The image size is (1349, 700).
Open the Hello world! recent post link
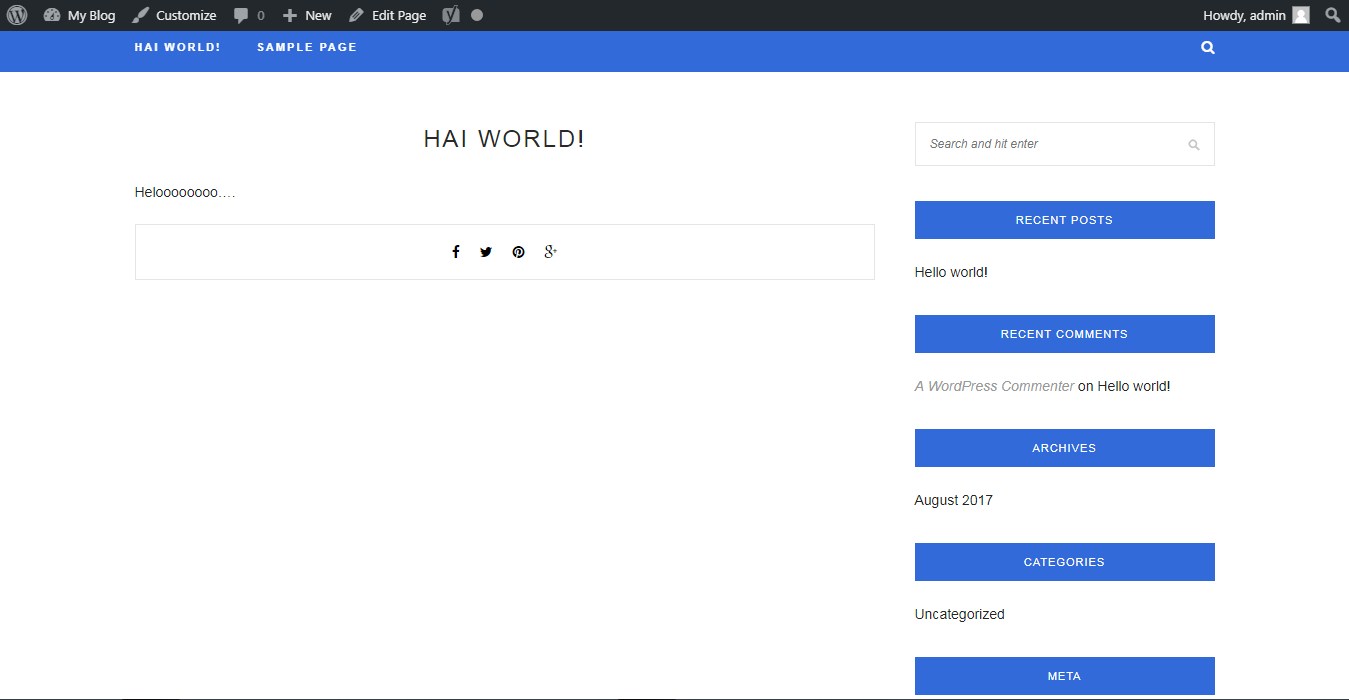[950, 271]
